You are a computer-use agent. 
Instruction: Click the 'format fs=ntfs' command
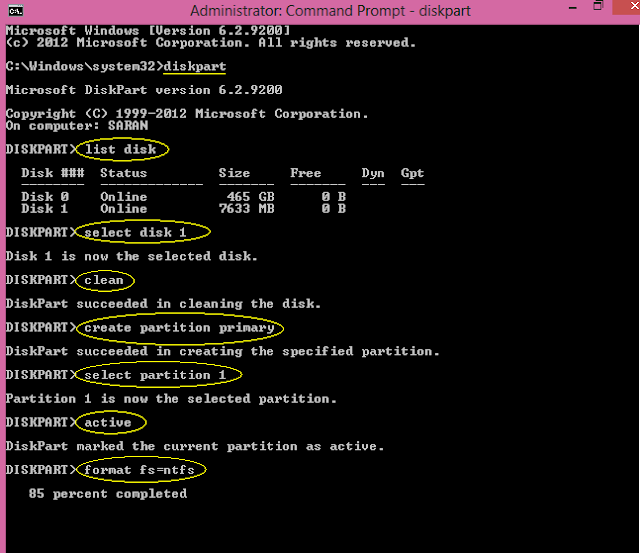tap(139, 470)
